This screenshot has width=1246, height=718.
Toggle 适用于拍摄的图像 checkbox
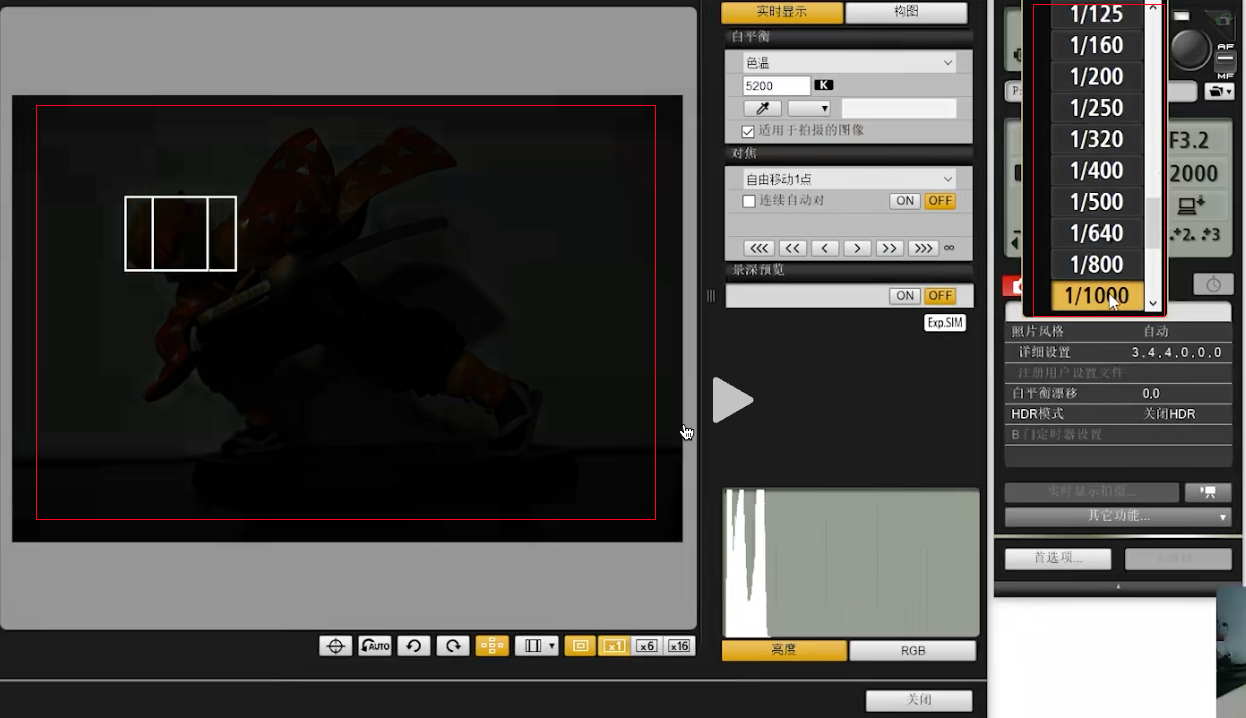(748, 131)
